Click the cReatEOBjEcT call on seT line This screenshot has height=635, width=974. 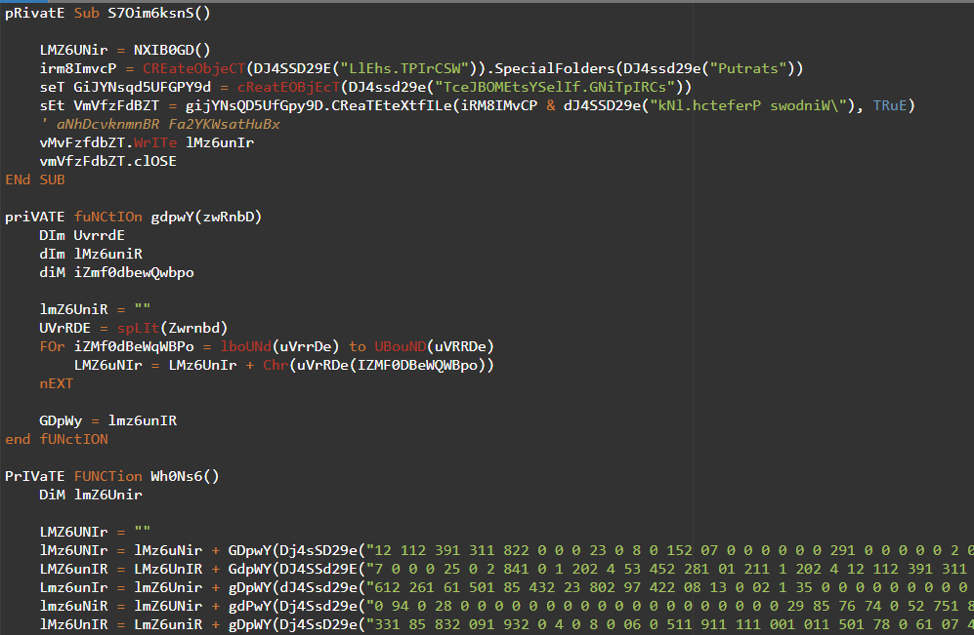(289, 88)
